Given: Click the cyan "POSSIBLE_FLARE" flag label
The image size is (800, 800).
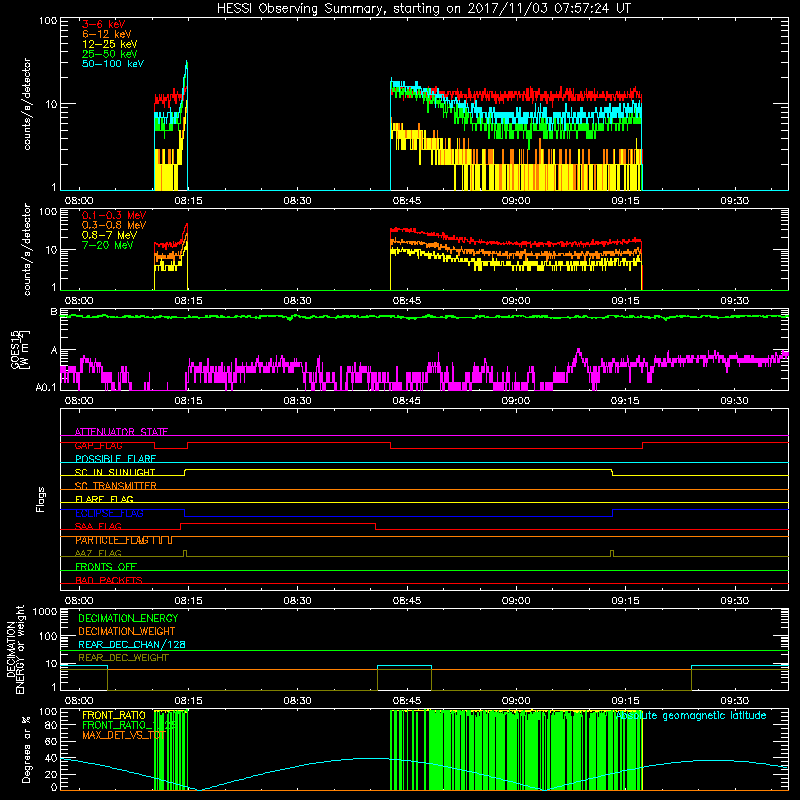Looking at the screenshot, I should coord(115,459).
